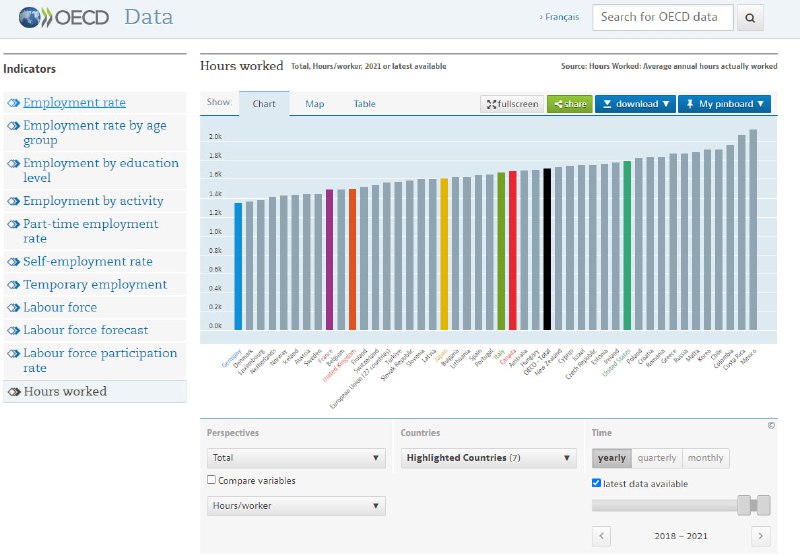Open the Employment rate indicator link
This screenshot has height=558, width=800.
74,103
